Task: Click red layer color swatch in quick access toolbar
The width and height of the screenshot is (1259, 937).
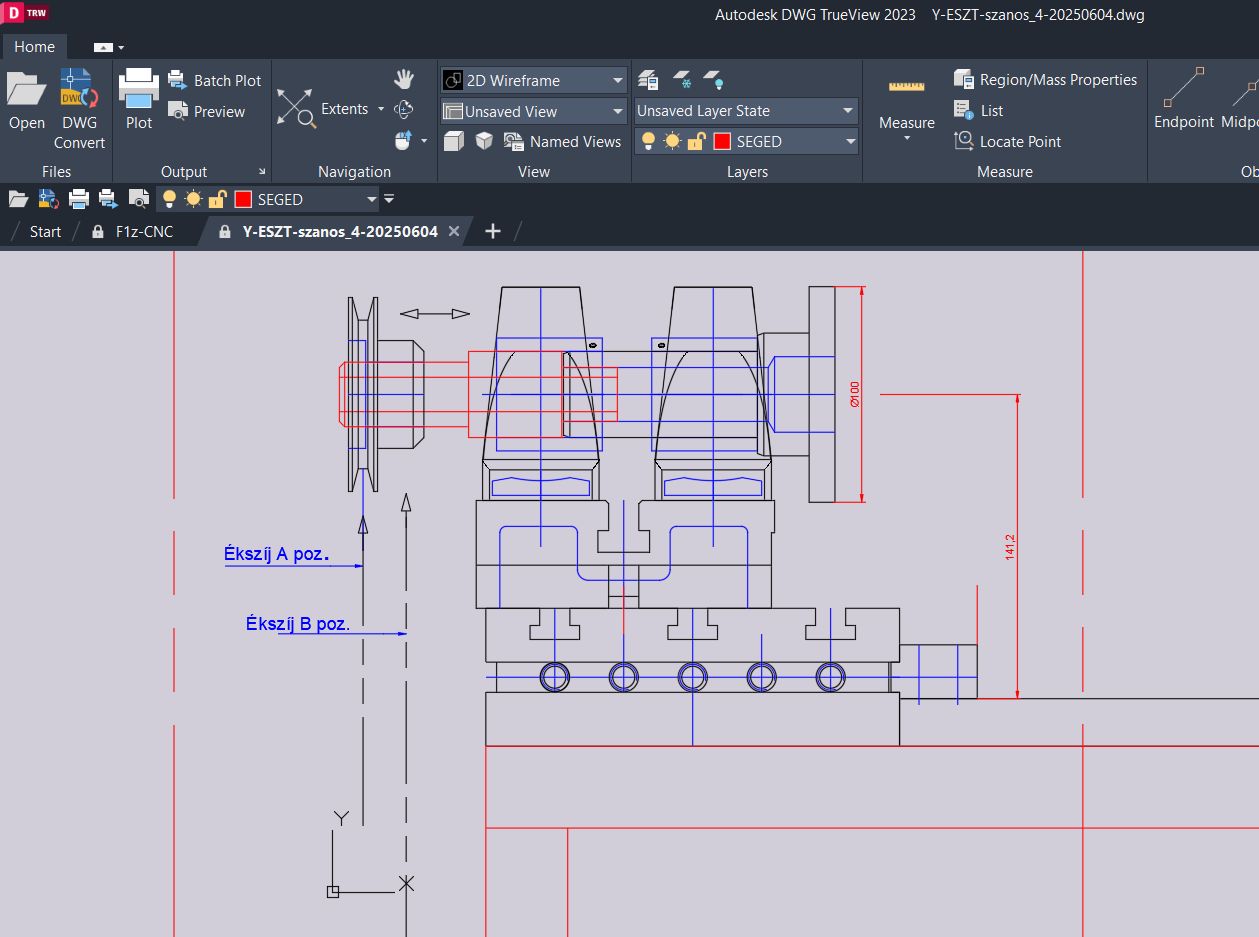Action: click(x=243, y=199)
